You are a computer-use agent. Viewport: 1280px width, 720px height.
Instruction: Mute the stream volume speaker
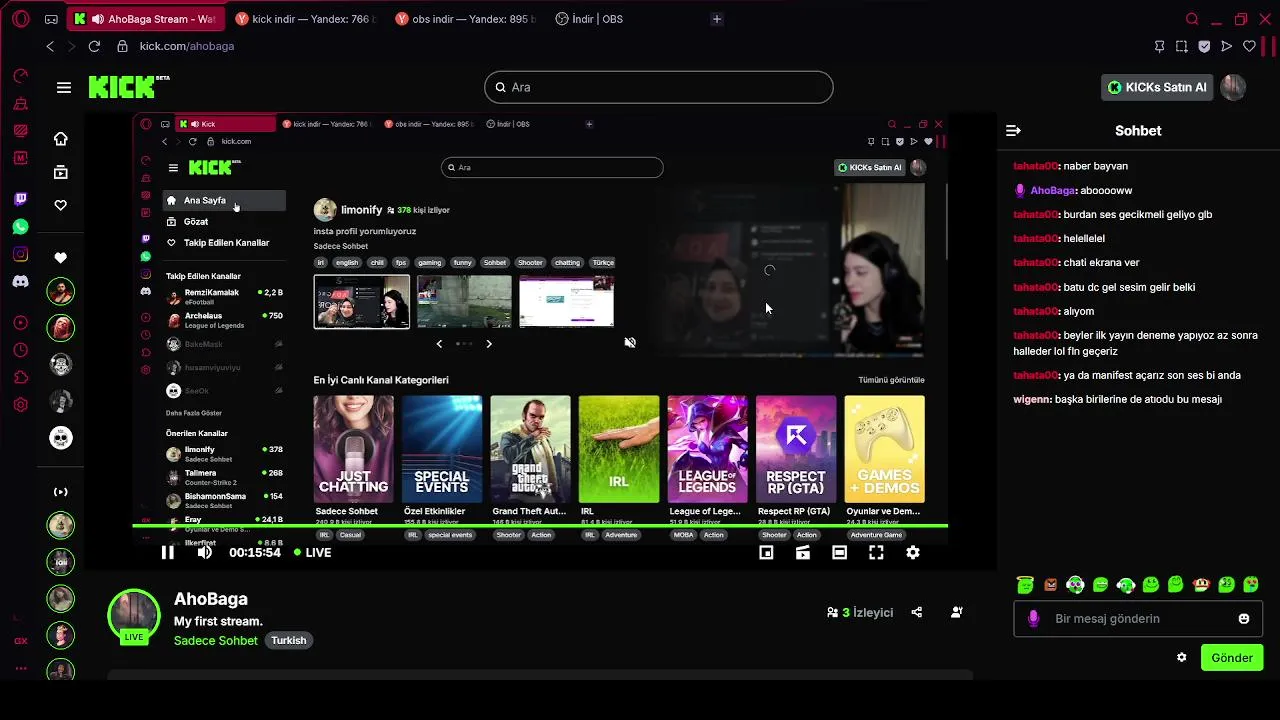[204, 552]
